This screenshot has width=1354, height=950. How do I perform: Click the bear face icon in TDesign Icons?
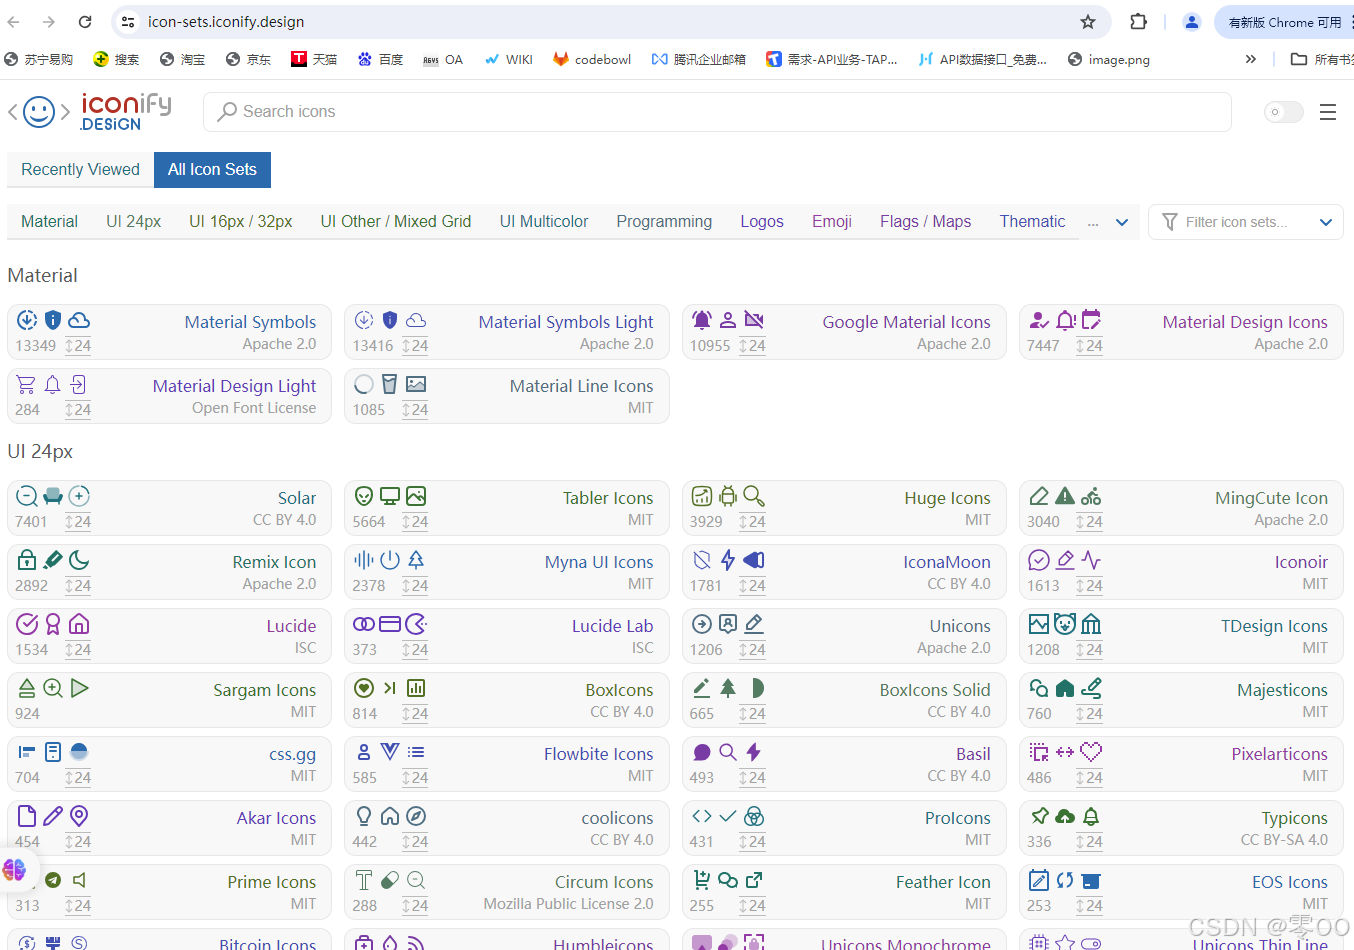[x=1065, y=624]
